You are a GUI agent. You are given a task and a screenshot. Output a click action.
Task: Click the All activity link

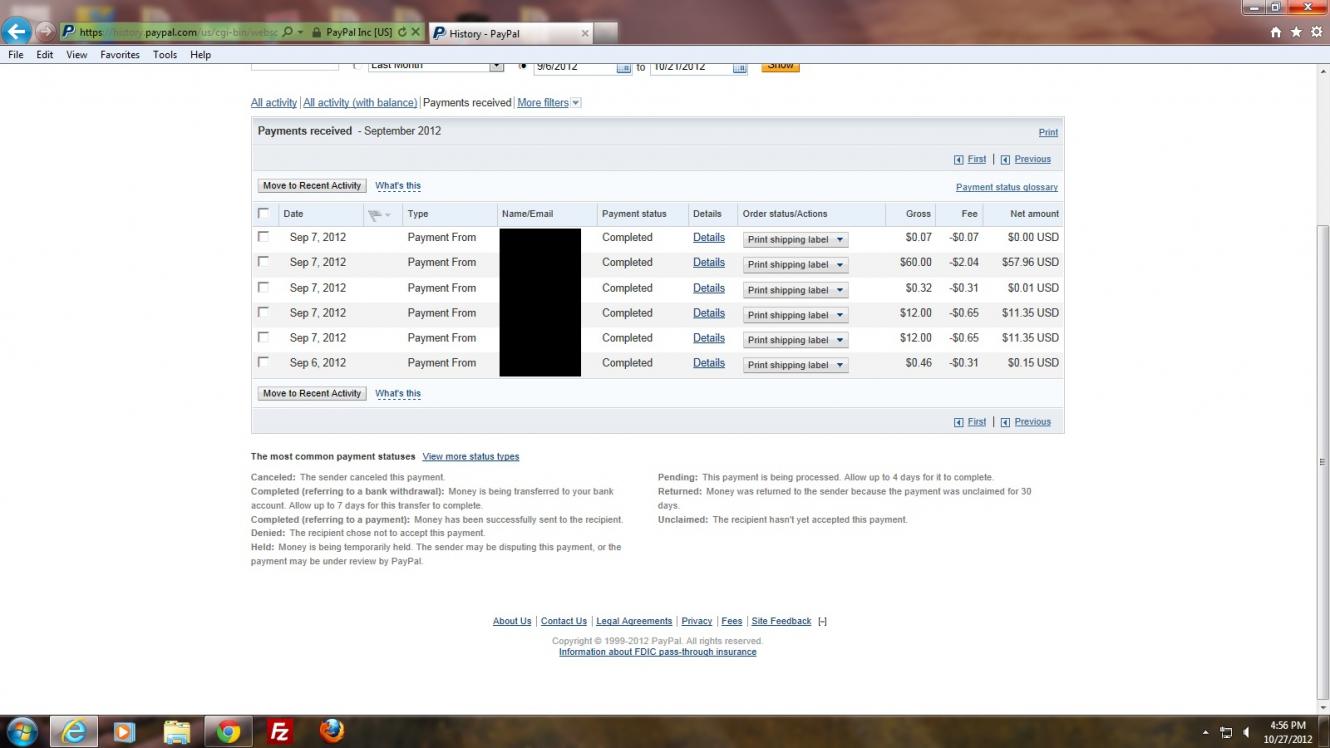pos(274,103)
